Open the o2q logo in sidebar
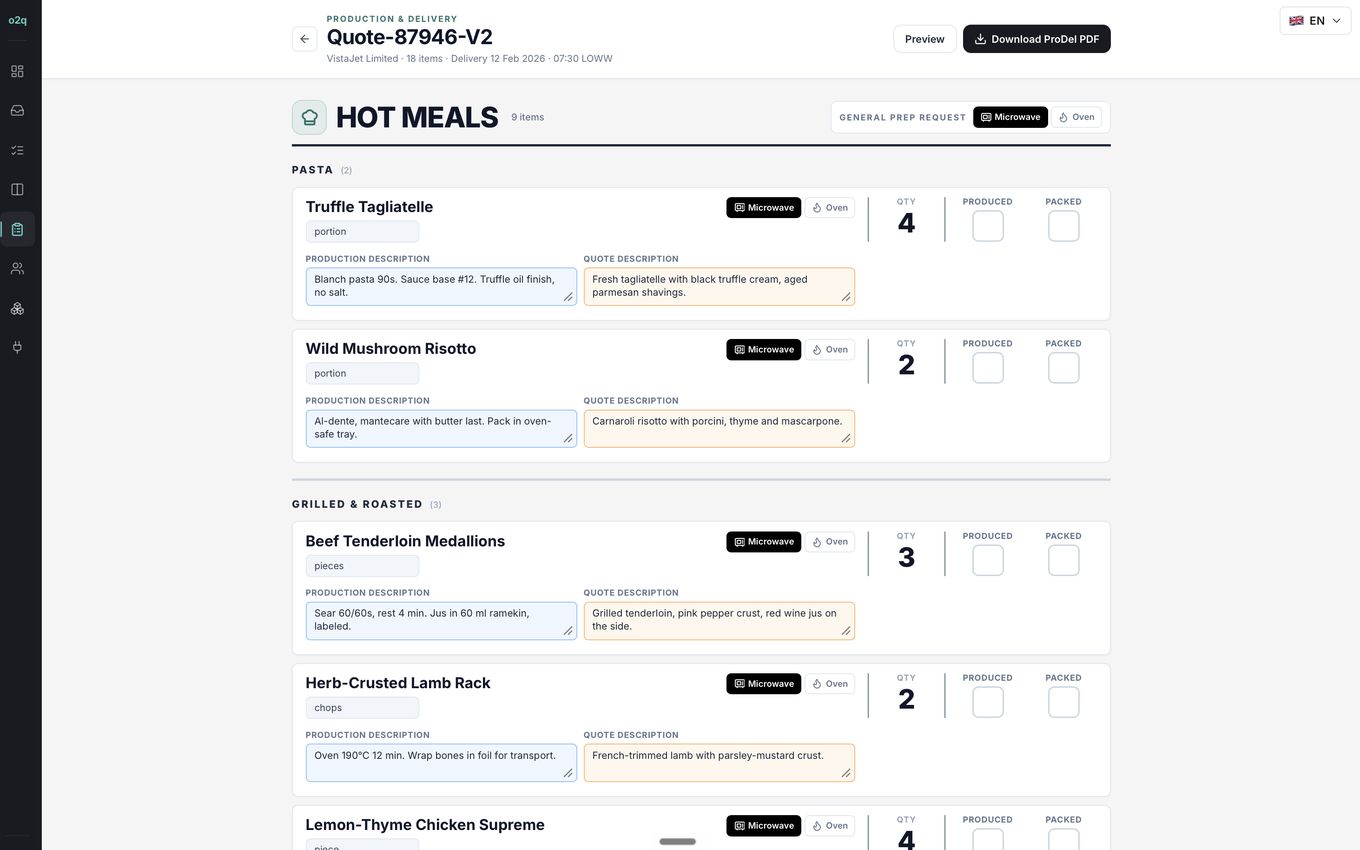This screenshot has height=850, width=1360. [x=17, y=20]
